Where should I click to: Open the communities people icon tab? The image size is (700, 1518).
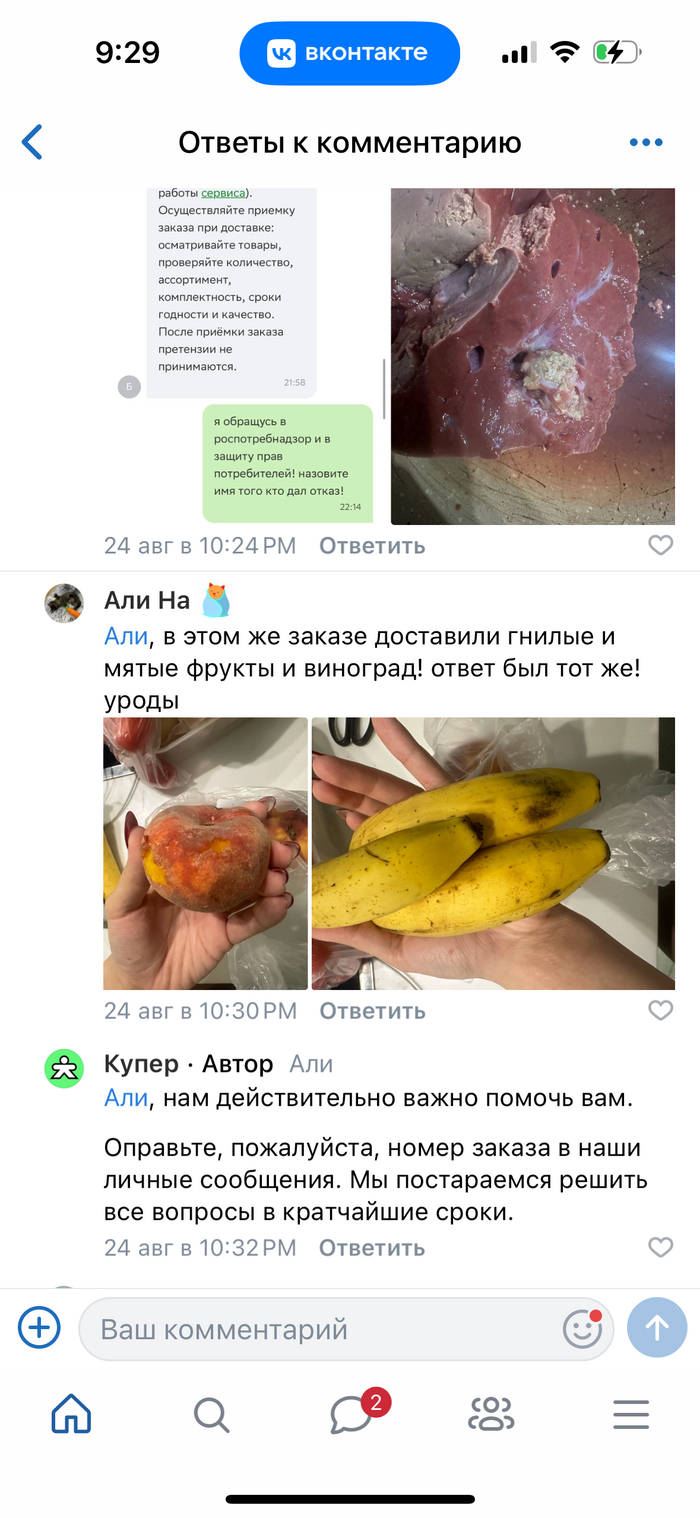[x=491, y=1414]
